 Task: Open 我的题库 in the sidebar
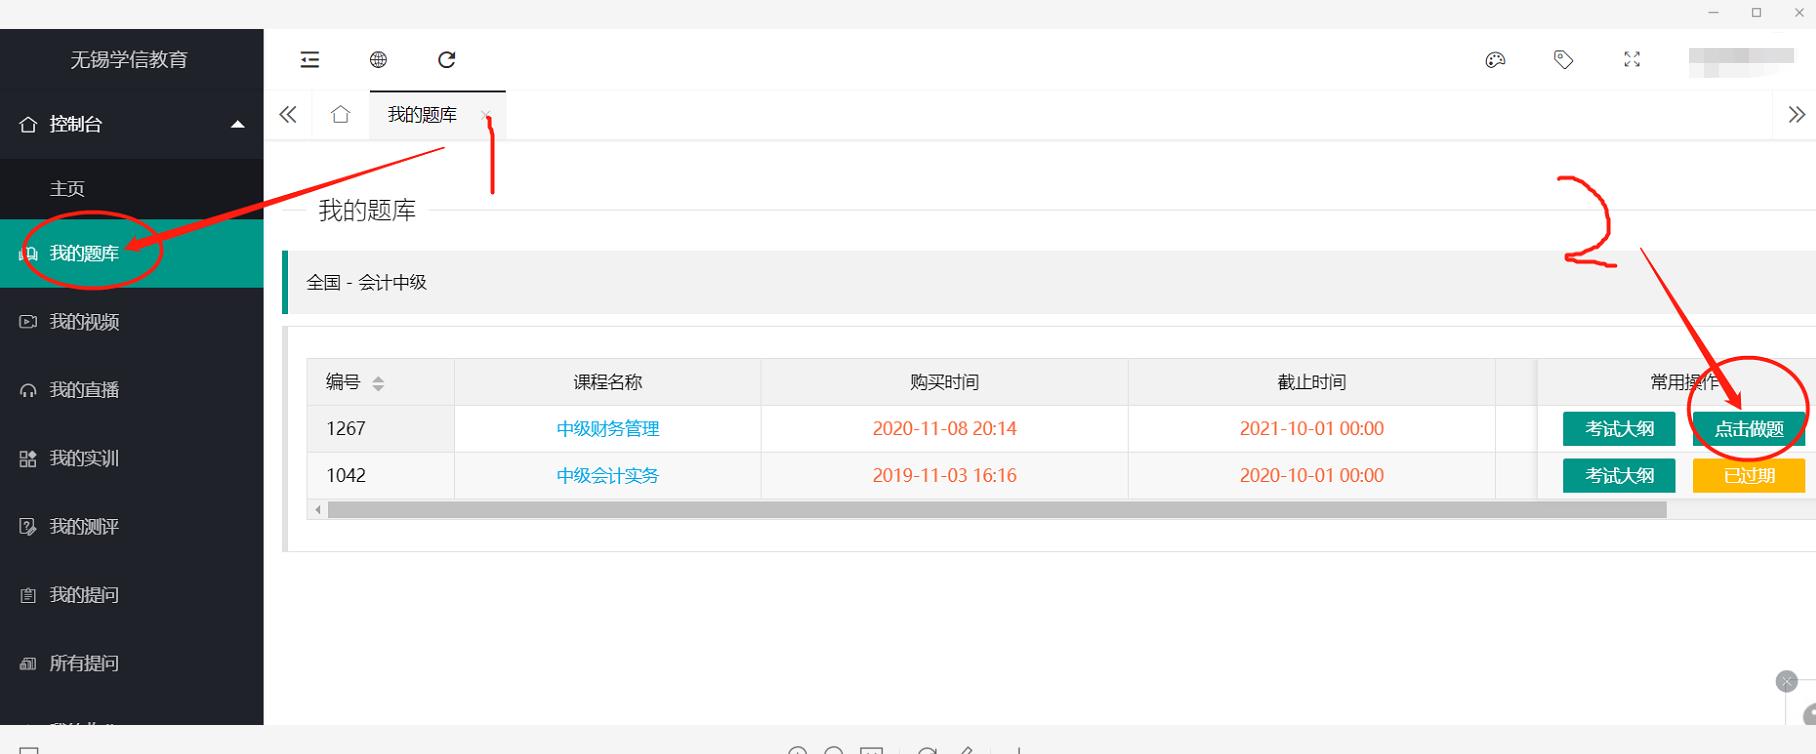pos(132,253)
